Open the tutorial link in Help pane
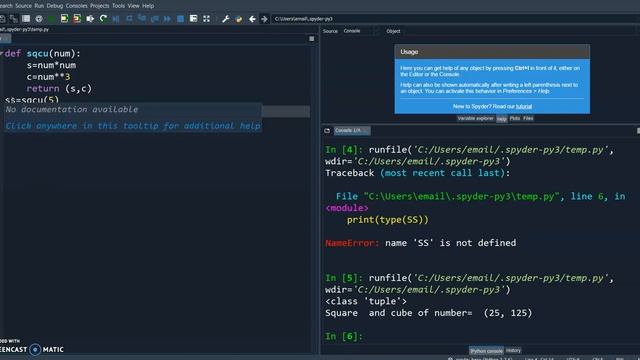Screen dimensions: 640x360 (524, 107)
